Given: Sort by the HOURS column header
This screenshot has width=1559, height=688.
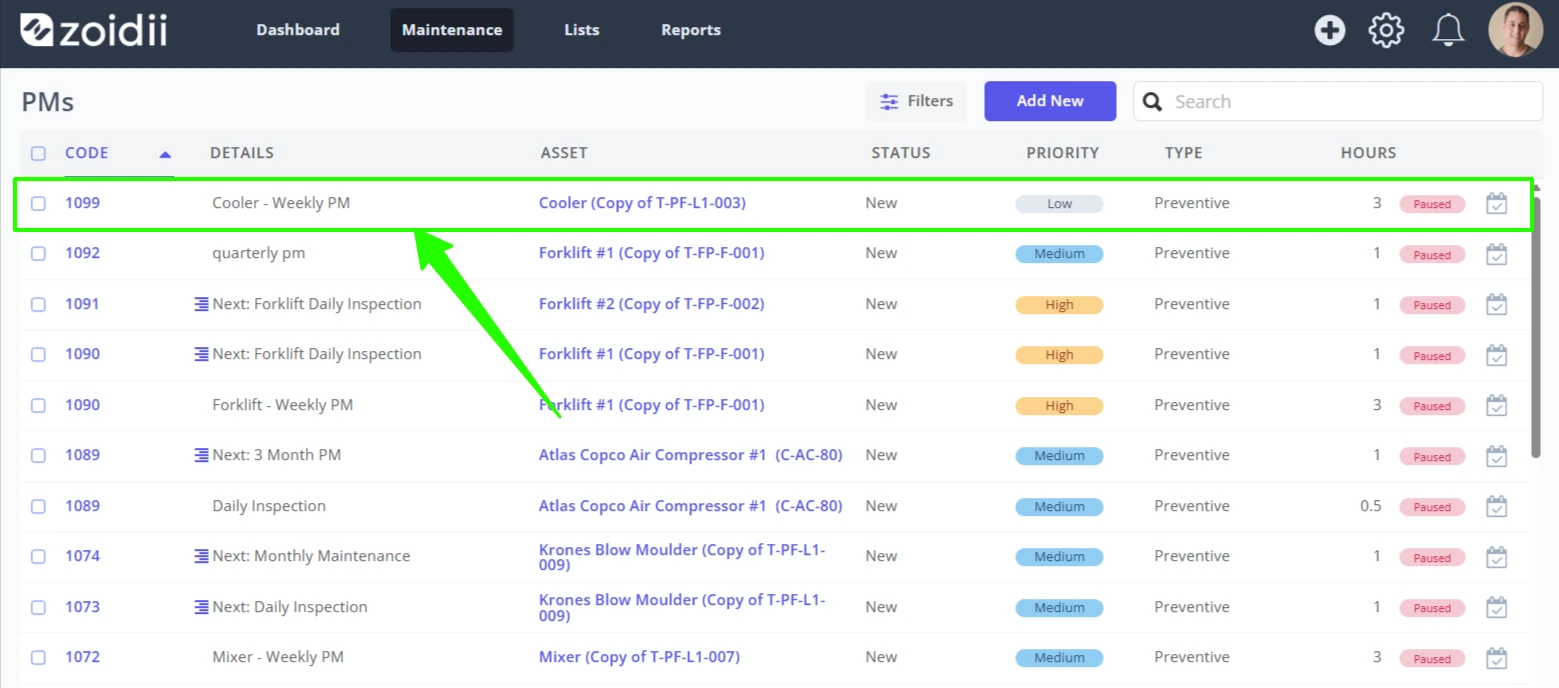Looking at the screenshot, I should (1368, 153).
